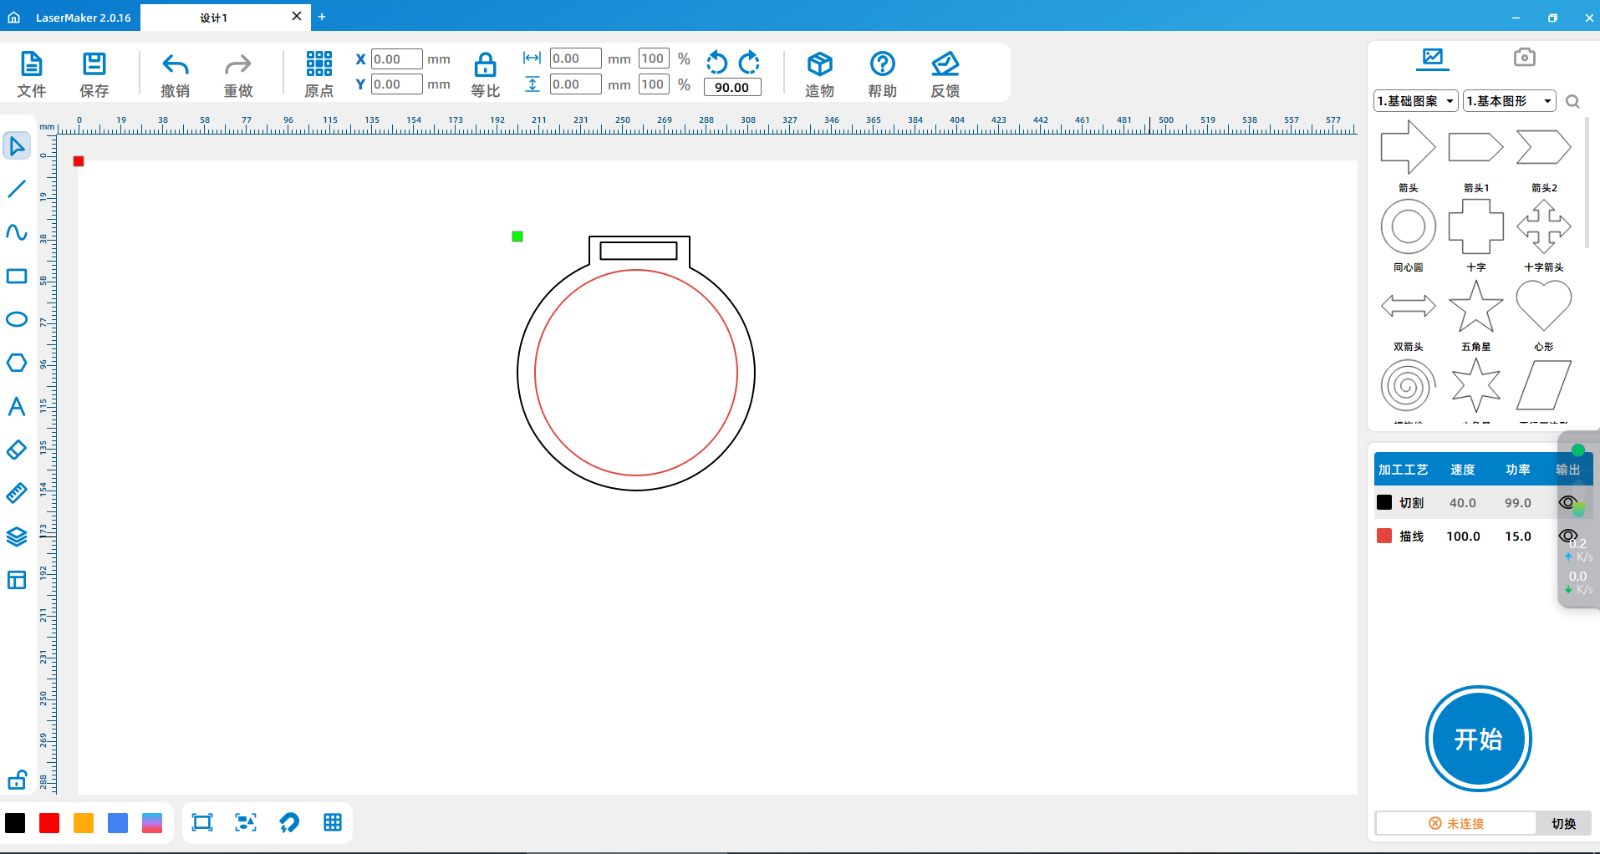Expand the 1.基础图案 dropdown
The height and width of the screenshot is (854, 1600).
(1416, 101)
